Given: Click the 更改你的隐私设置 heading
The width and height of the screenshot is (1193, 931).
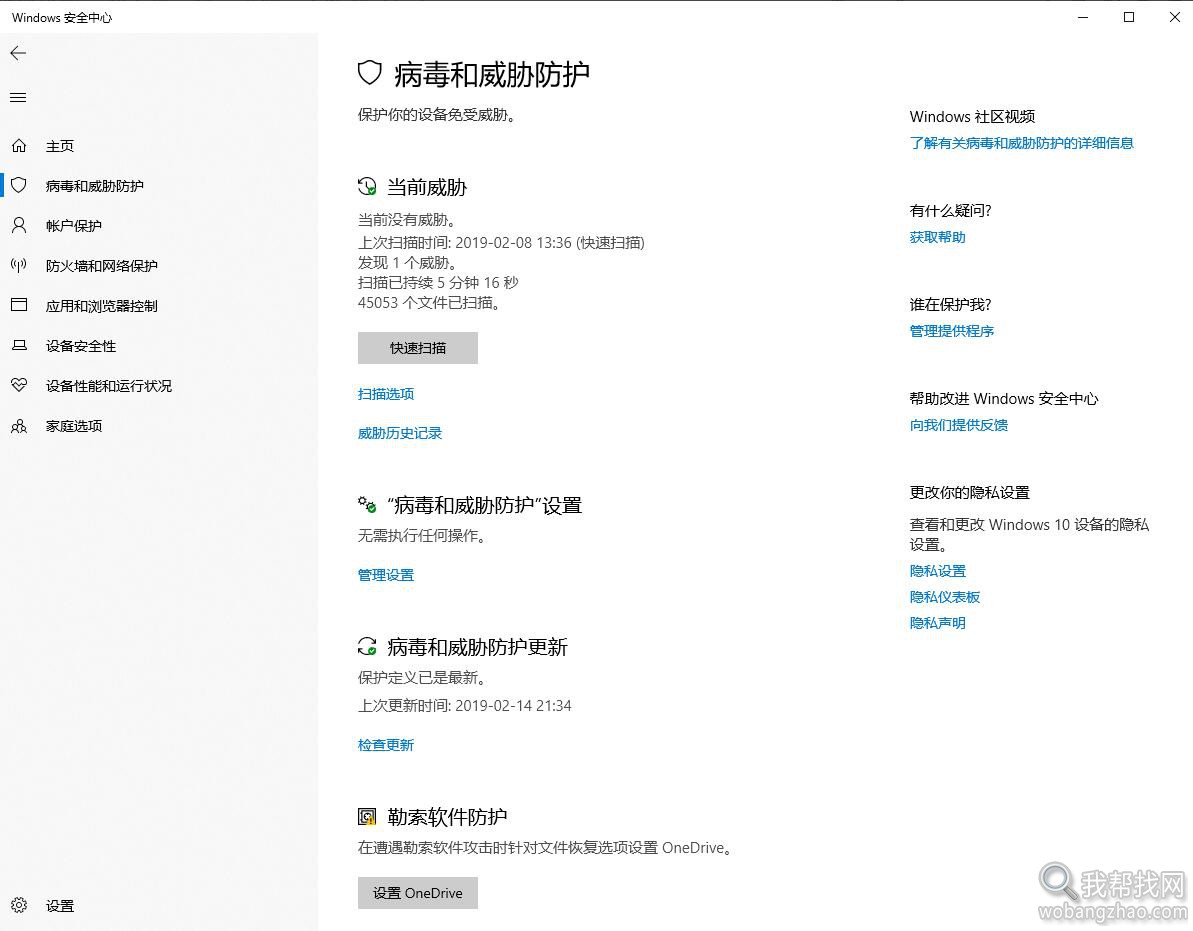Looking at the screenshot, I should 969,492.
